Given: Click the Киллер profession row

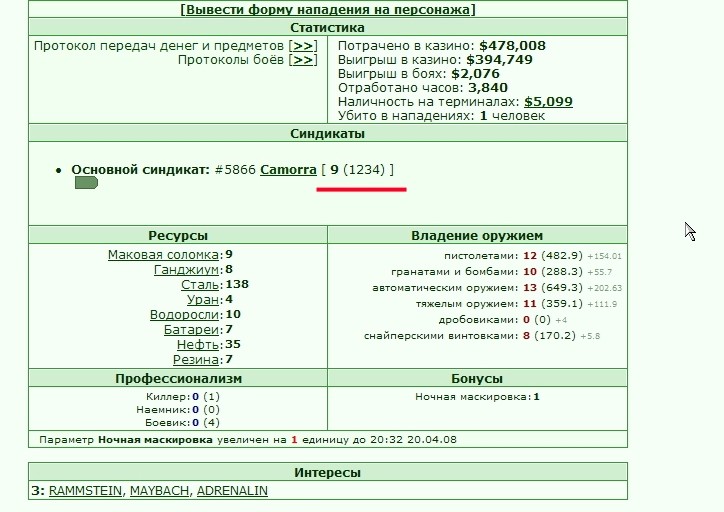Looking at the screenshot, I should pos(182,397).
